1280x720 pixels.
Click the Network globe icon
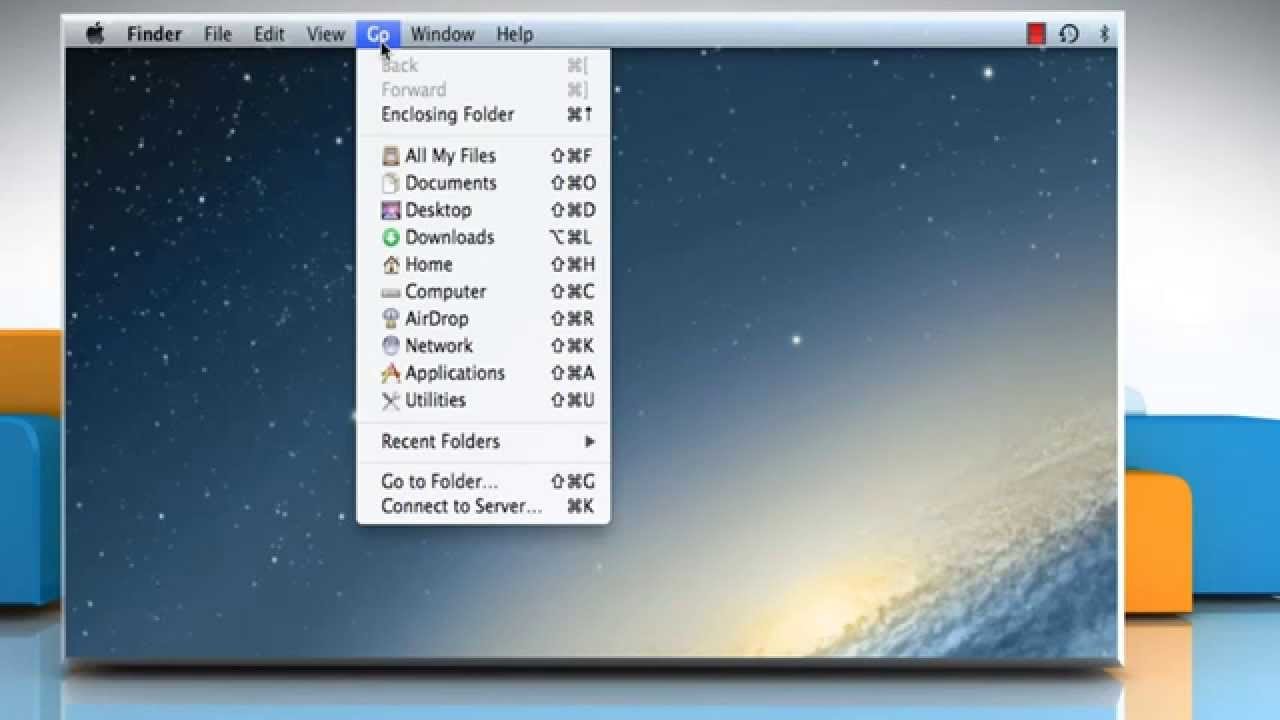tap(391, 346)
